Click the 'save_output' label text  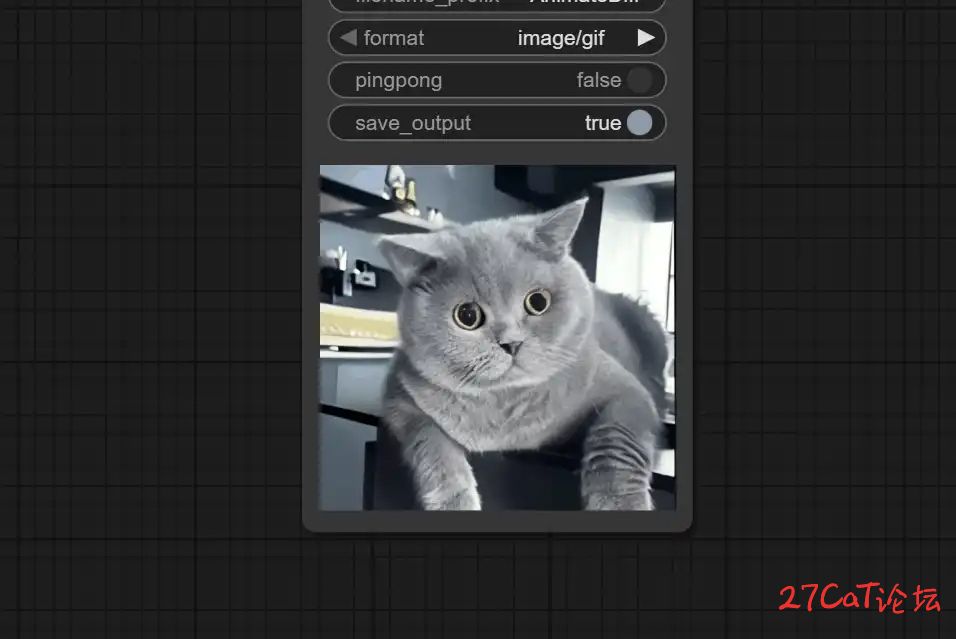coord(413,123)
